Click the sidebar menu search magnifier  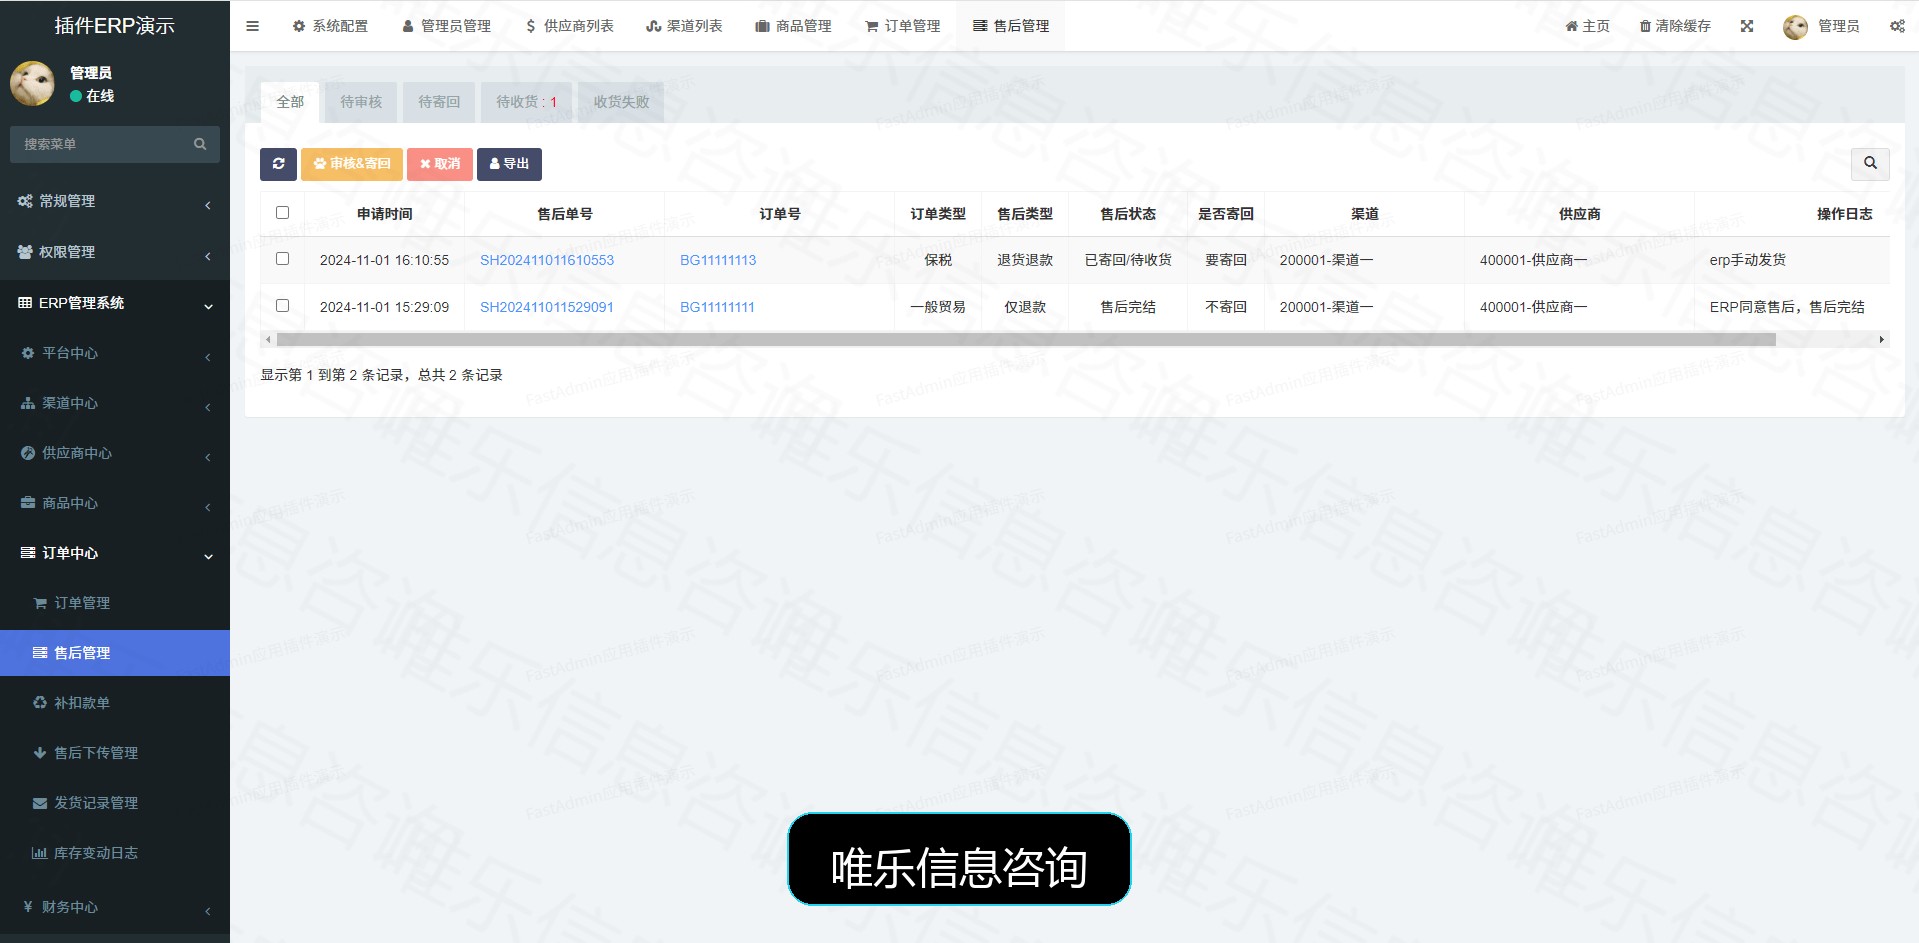pyautogui.click(x=200, y=144)
